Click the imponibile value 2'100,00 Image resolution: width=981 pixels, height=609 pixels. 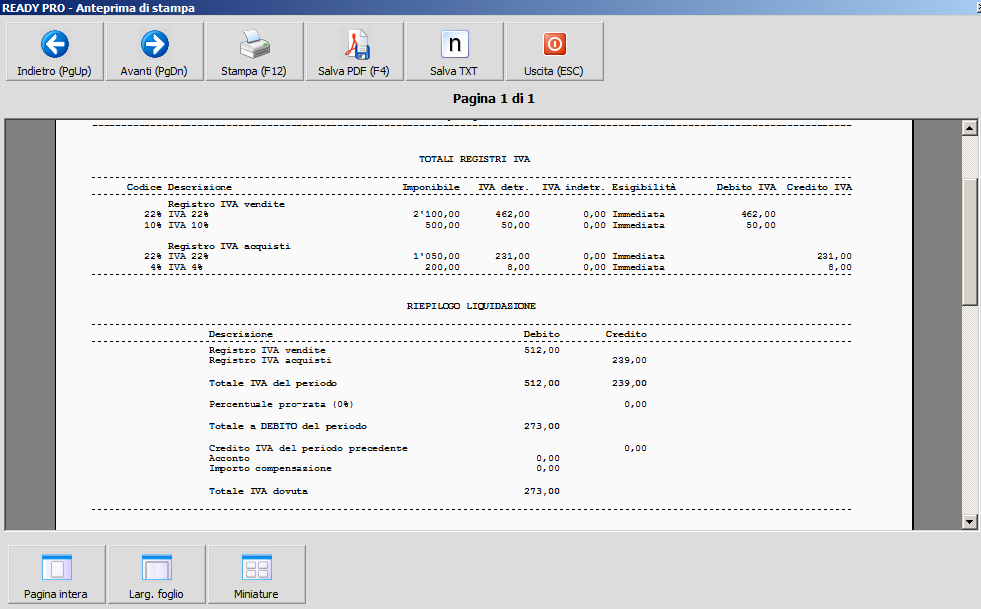[x=436, y=214]
